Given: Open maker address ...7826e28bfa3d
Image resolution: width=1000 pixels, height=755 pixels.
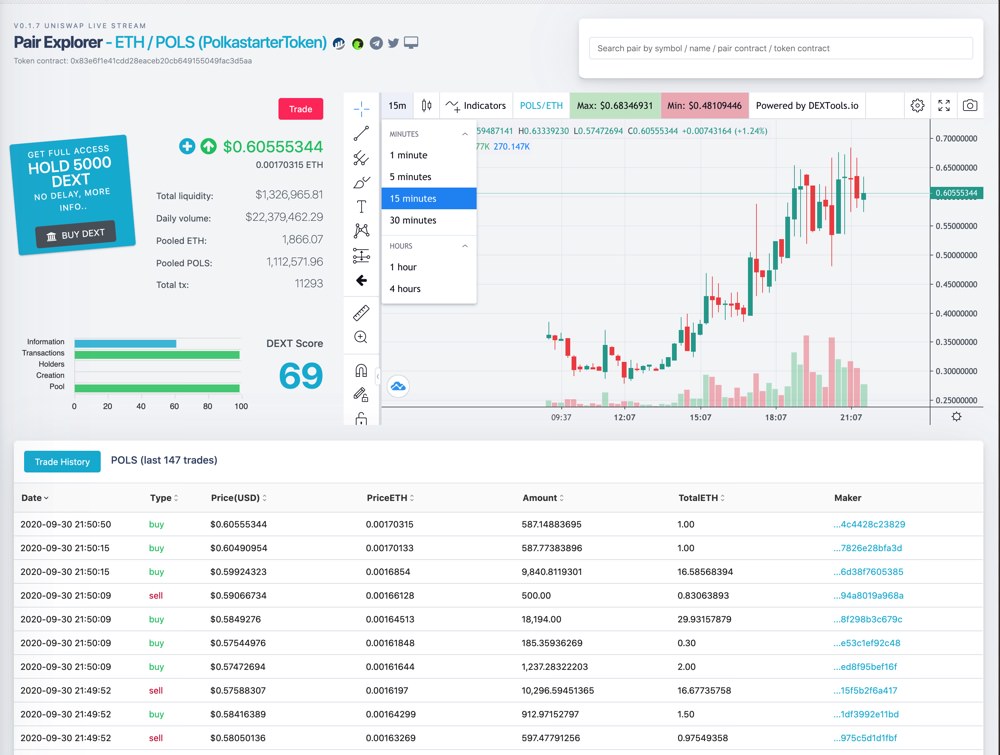Looking at the screenshot, I should tap(867, 548).
